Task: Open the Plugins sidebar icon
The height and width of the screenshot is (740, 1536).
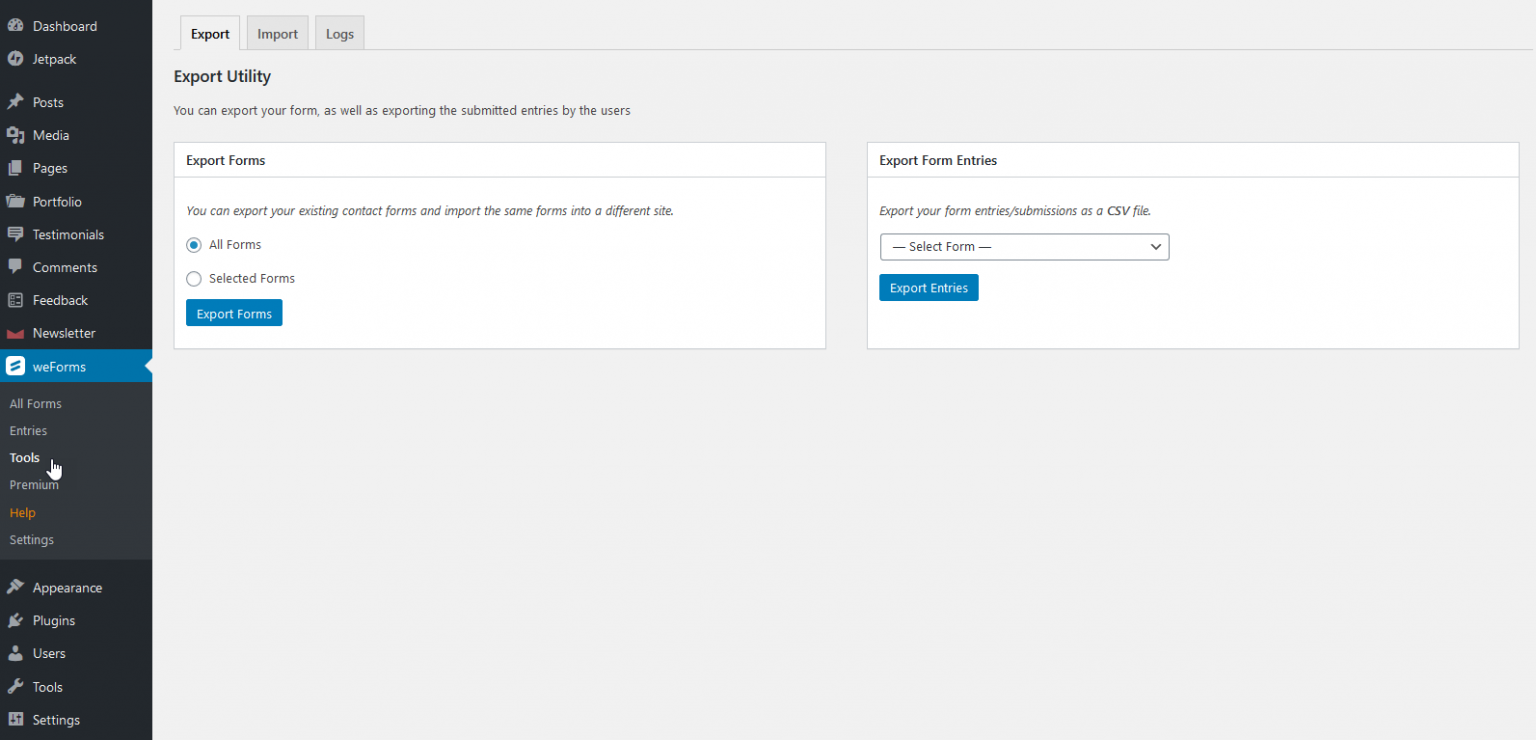Action: (16, 620)
